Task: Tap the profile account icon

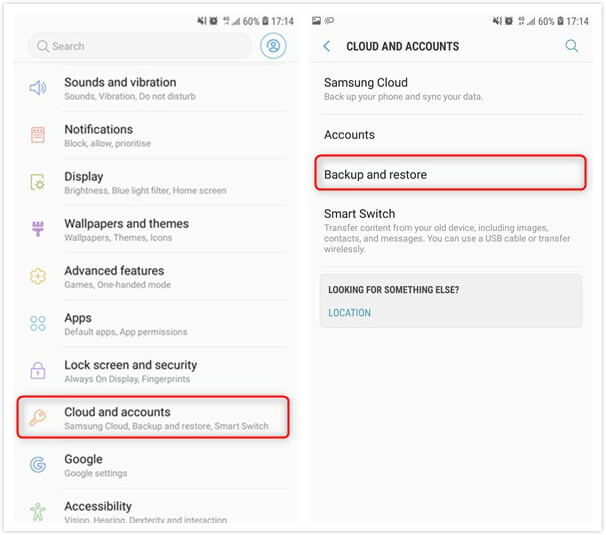Action: click(x=273, y=46)
